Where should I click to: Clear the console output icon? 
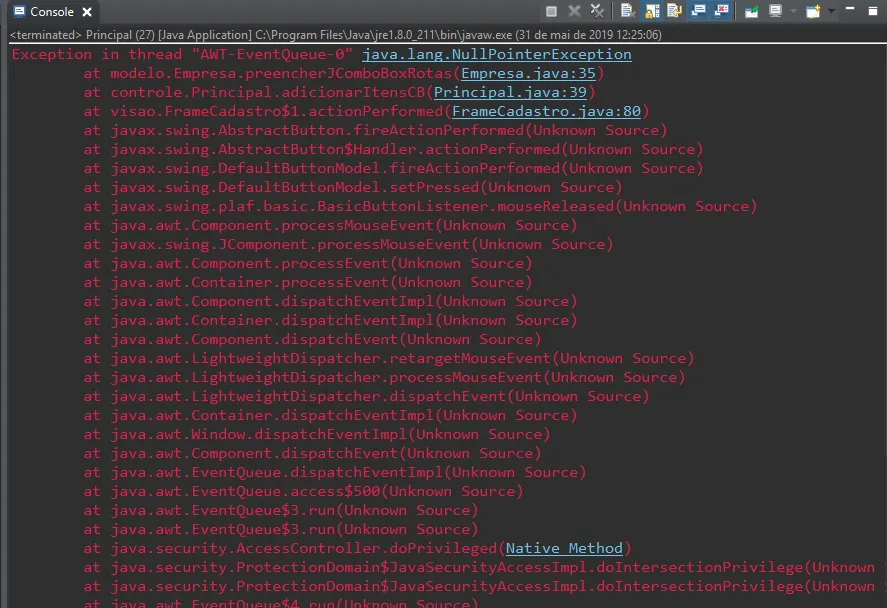627,11
